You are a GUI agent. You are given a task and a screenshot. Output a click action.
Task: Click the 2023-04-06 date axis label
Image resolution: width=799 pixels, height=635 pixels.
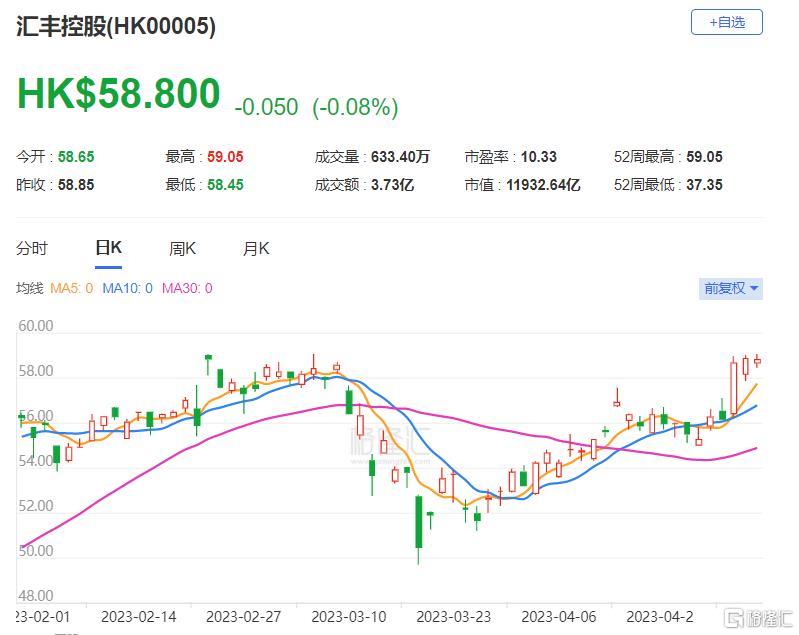(559, 617)
